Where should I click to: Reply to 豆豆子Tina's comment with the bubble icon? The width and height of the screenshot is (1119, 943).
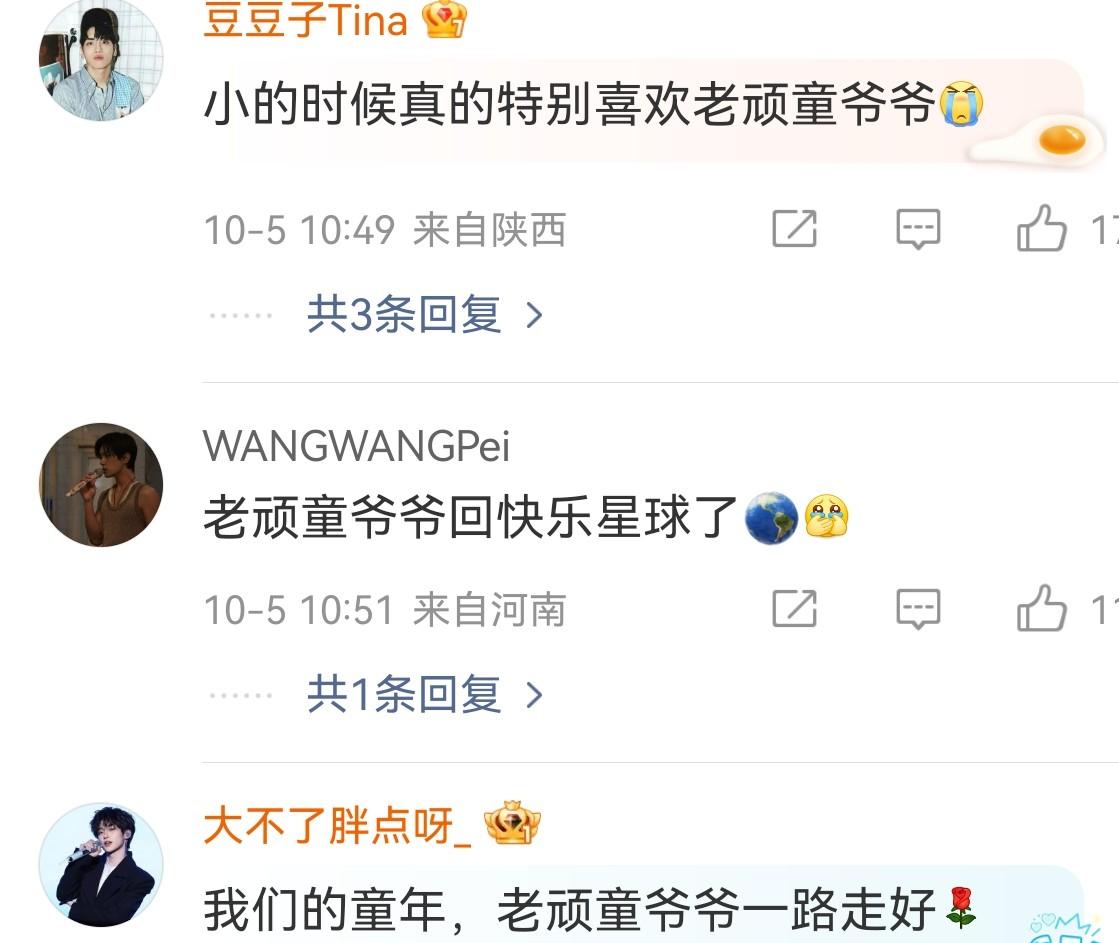point(918,229)
